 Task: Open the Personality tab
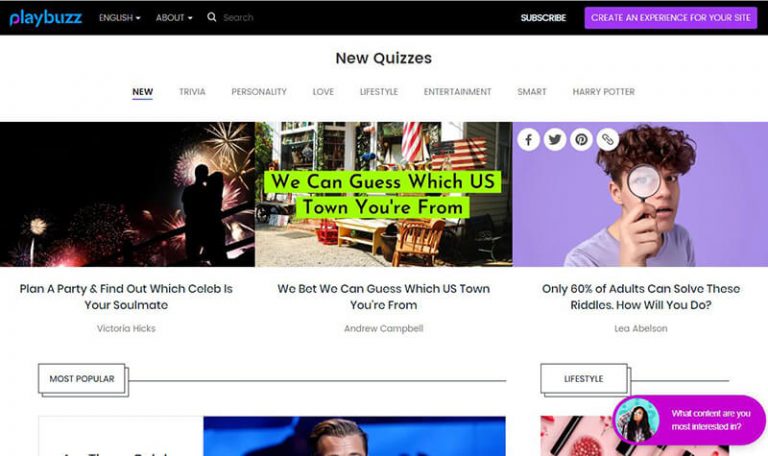coord(259,92)
